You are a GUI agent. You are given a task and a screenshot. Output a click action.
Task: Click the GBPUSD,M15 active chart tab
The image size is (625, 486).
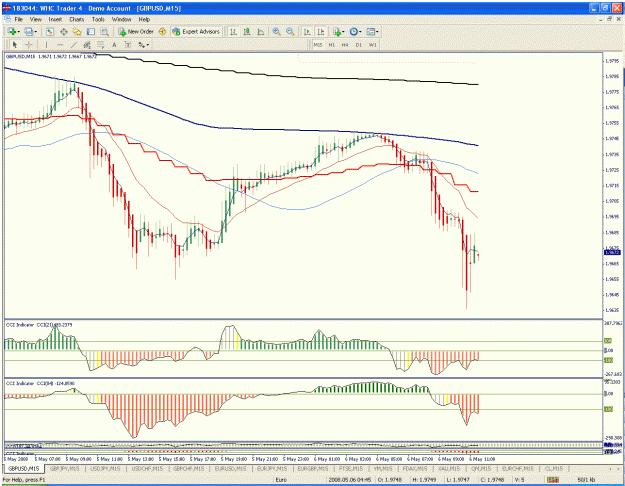coord(24,468)
